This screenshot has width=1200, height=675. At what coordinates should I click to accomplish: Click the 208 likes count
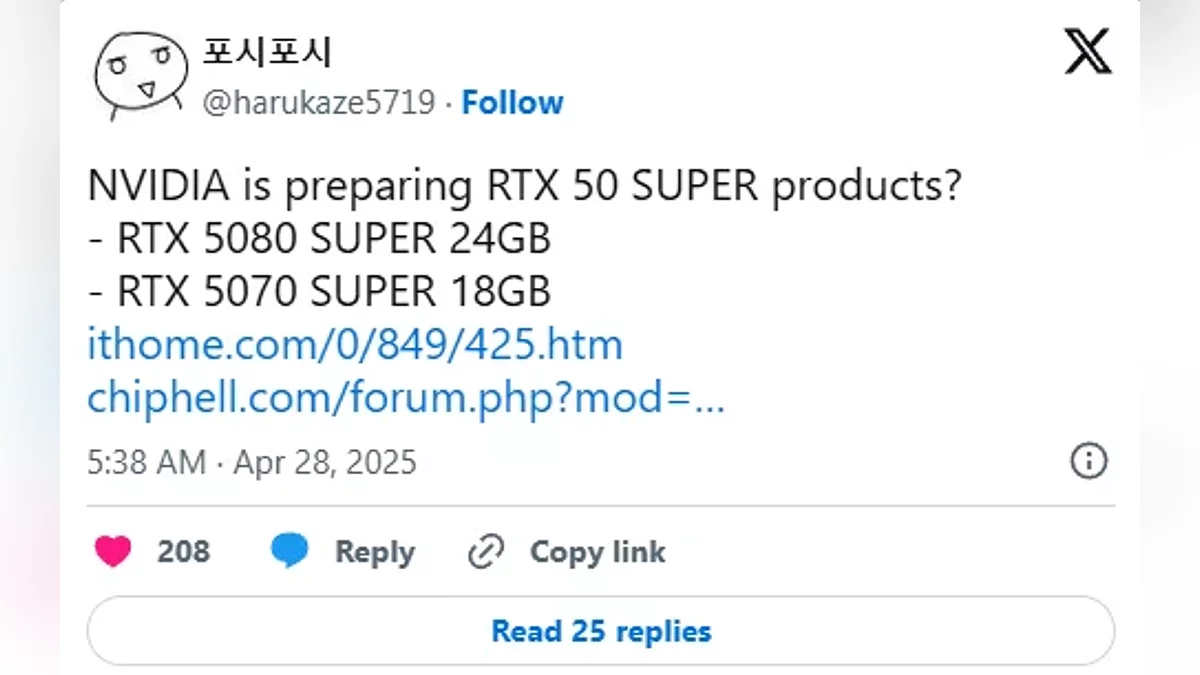click(183, 552)
